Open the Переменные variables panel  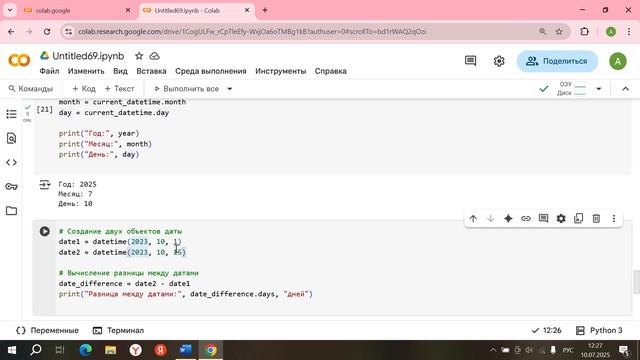click(x=47, y=330)
